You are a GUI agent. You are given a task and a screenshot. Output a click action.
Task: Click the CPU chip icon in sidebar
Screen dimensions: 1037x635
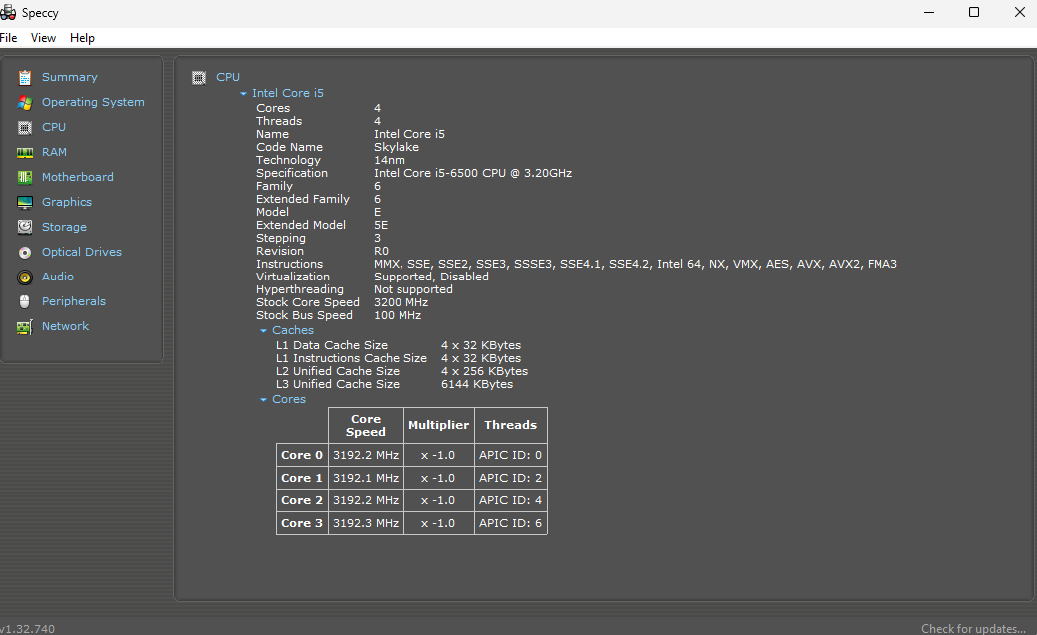point(24,128)
